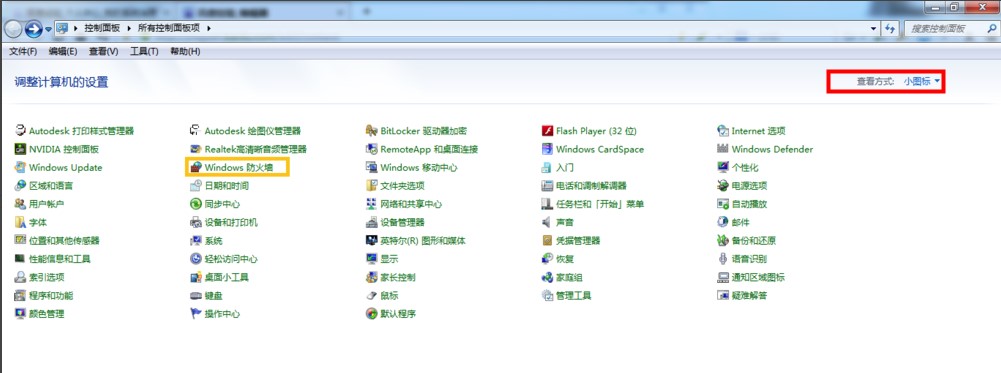Open the 英特尔(R) 图形和媒体 link

(x=423, y=241)
